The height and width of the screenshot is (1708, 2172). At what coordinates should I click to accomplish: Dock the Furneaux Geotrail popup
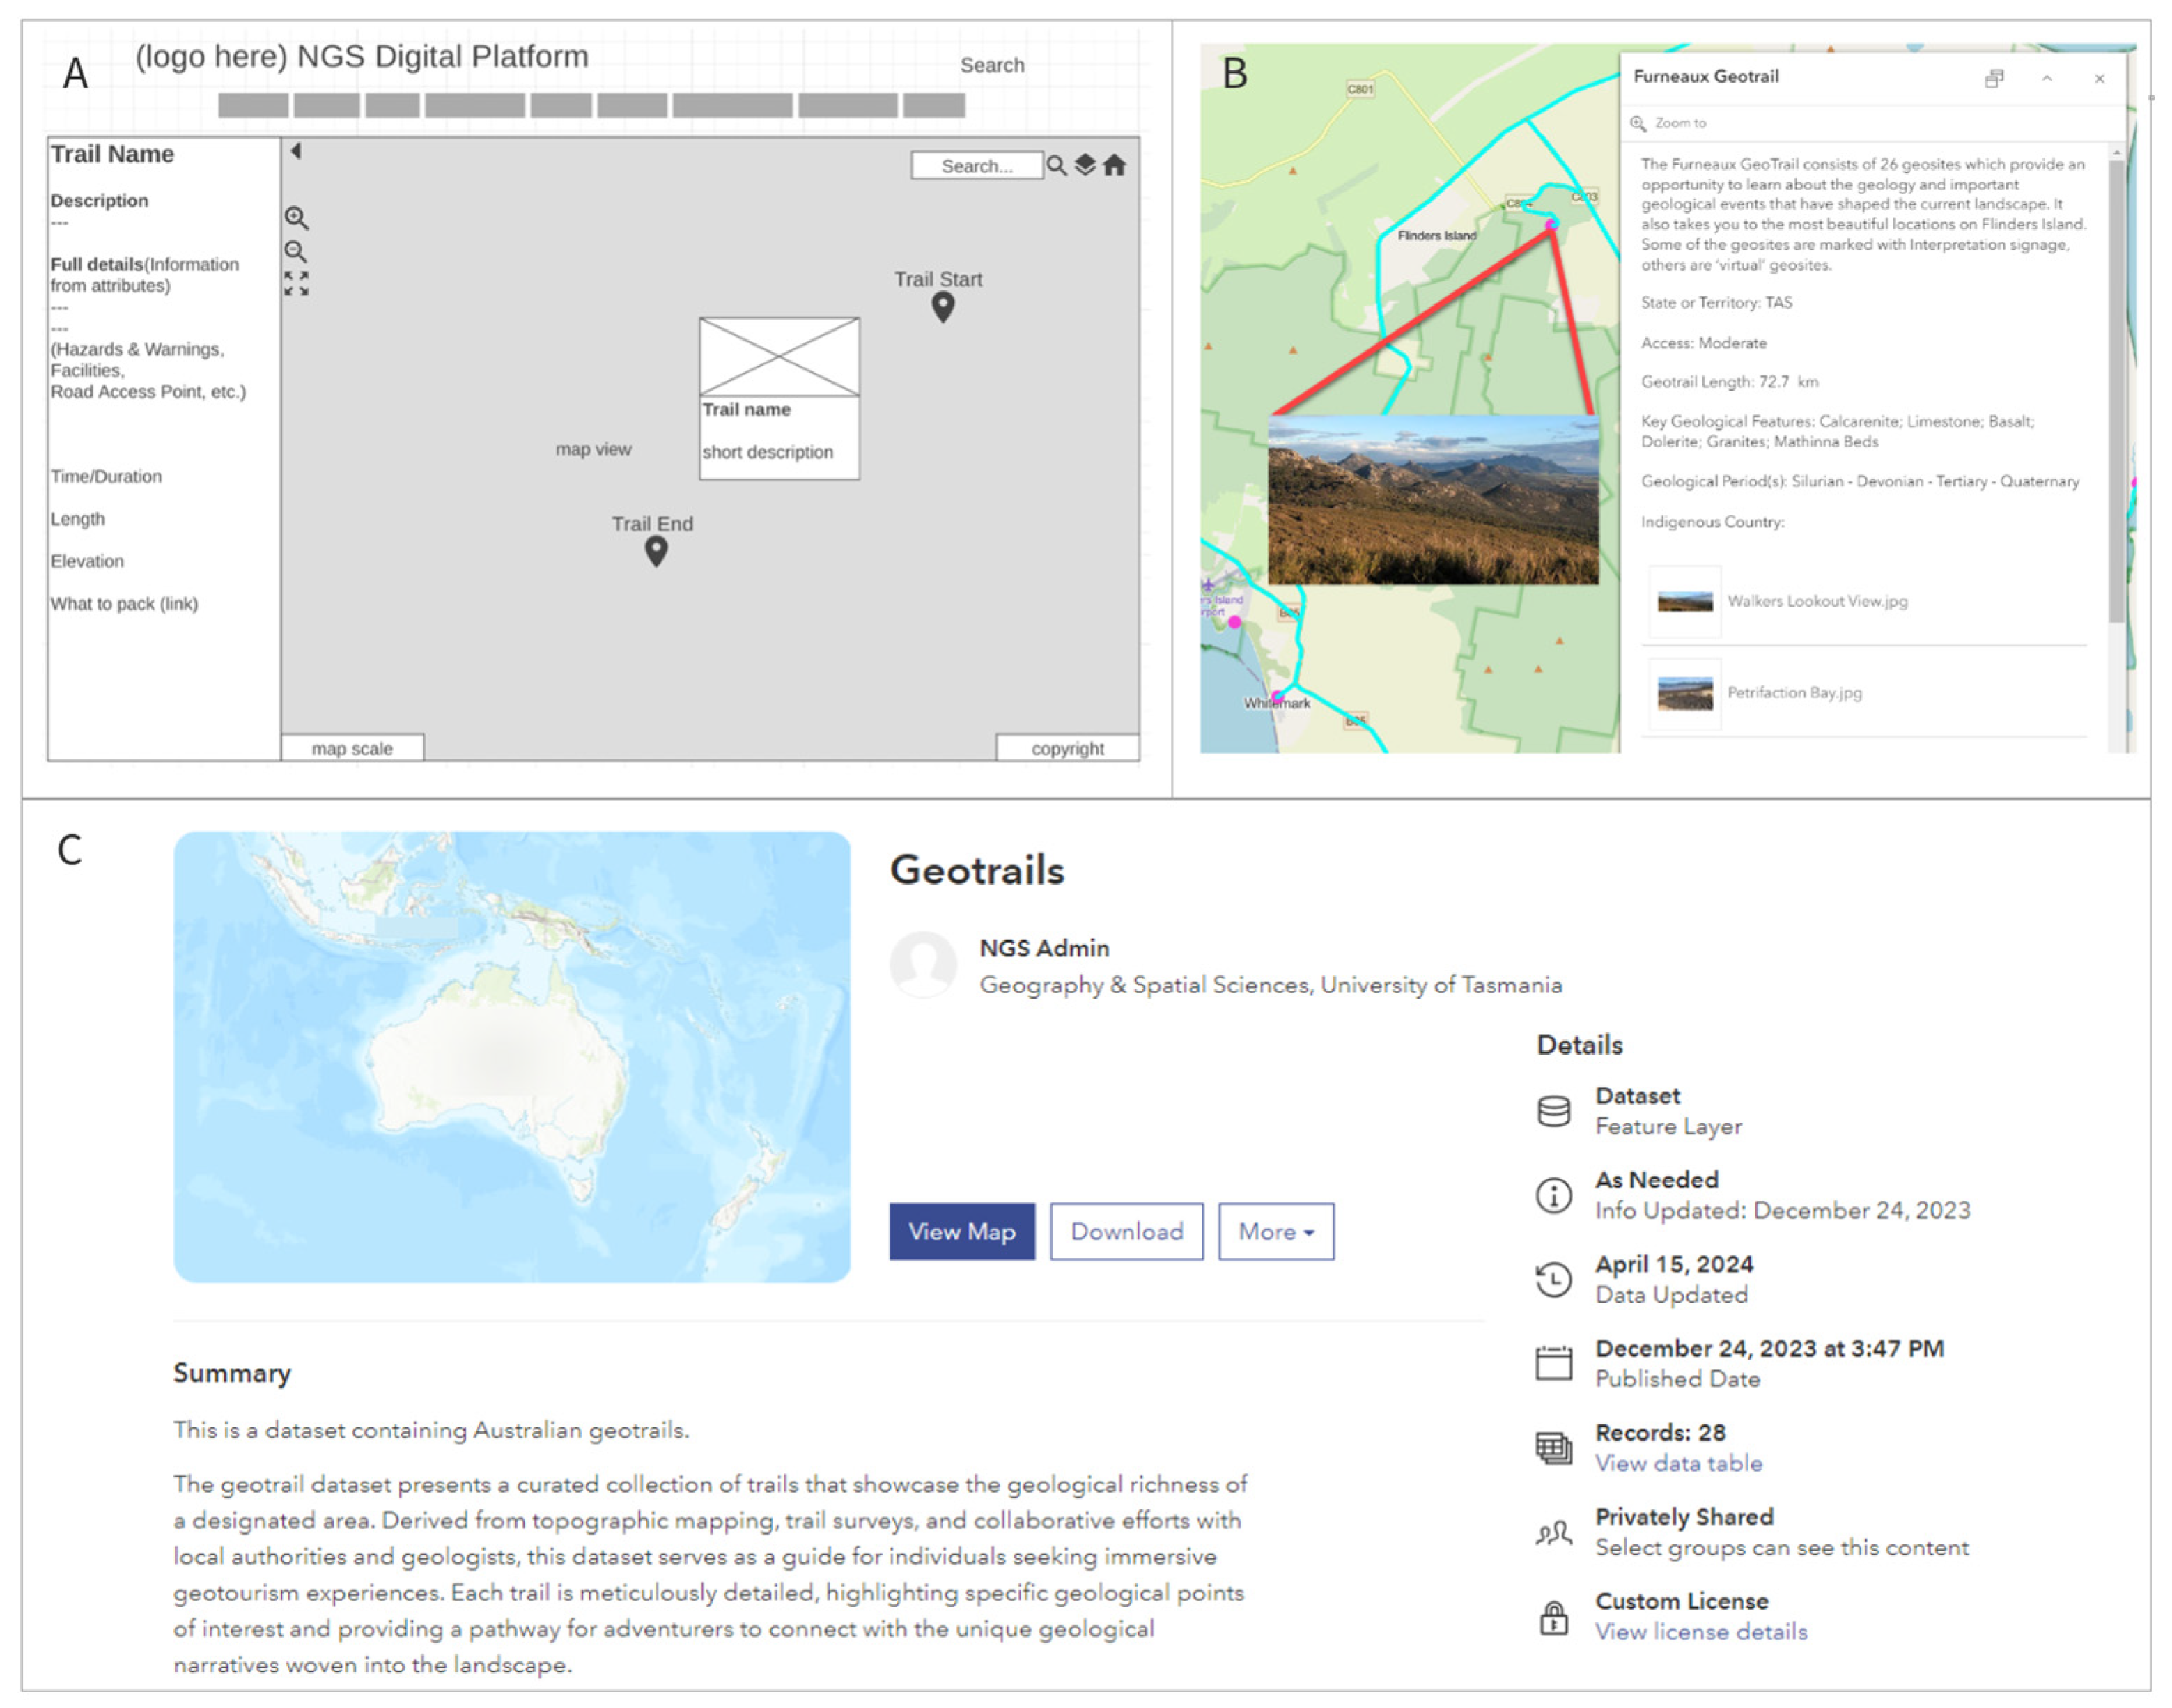point(1994,79)
